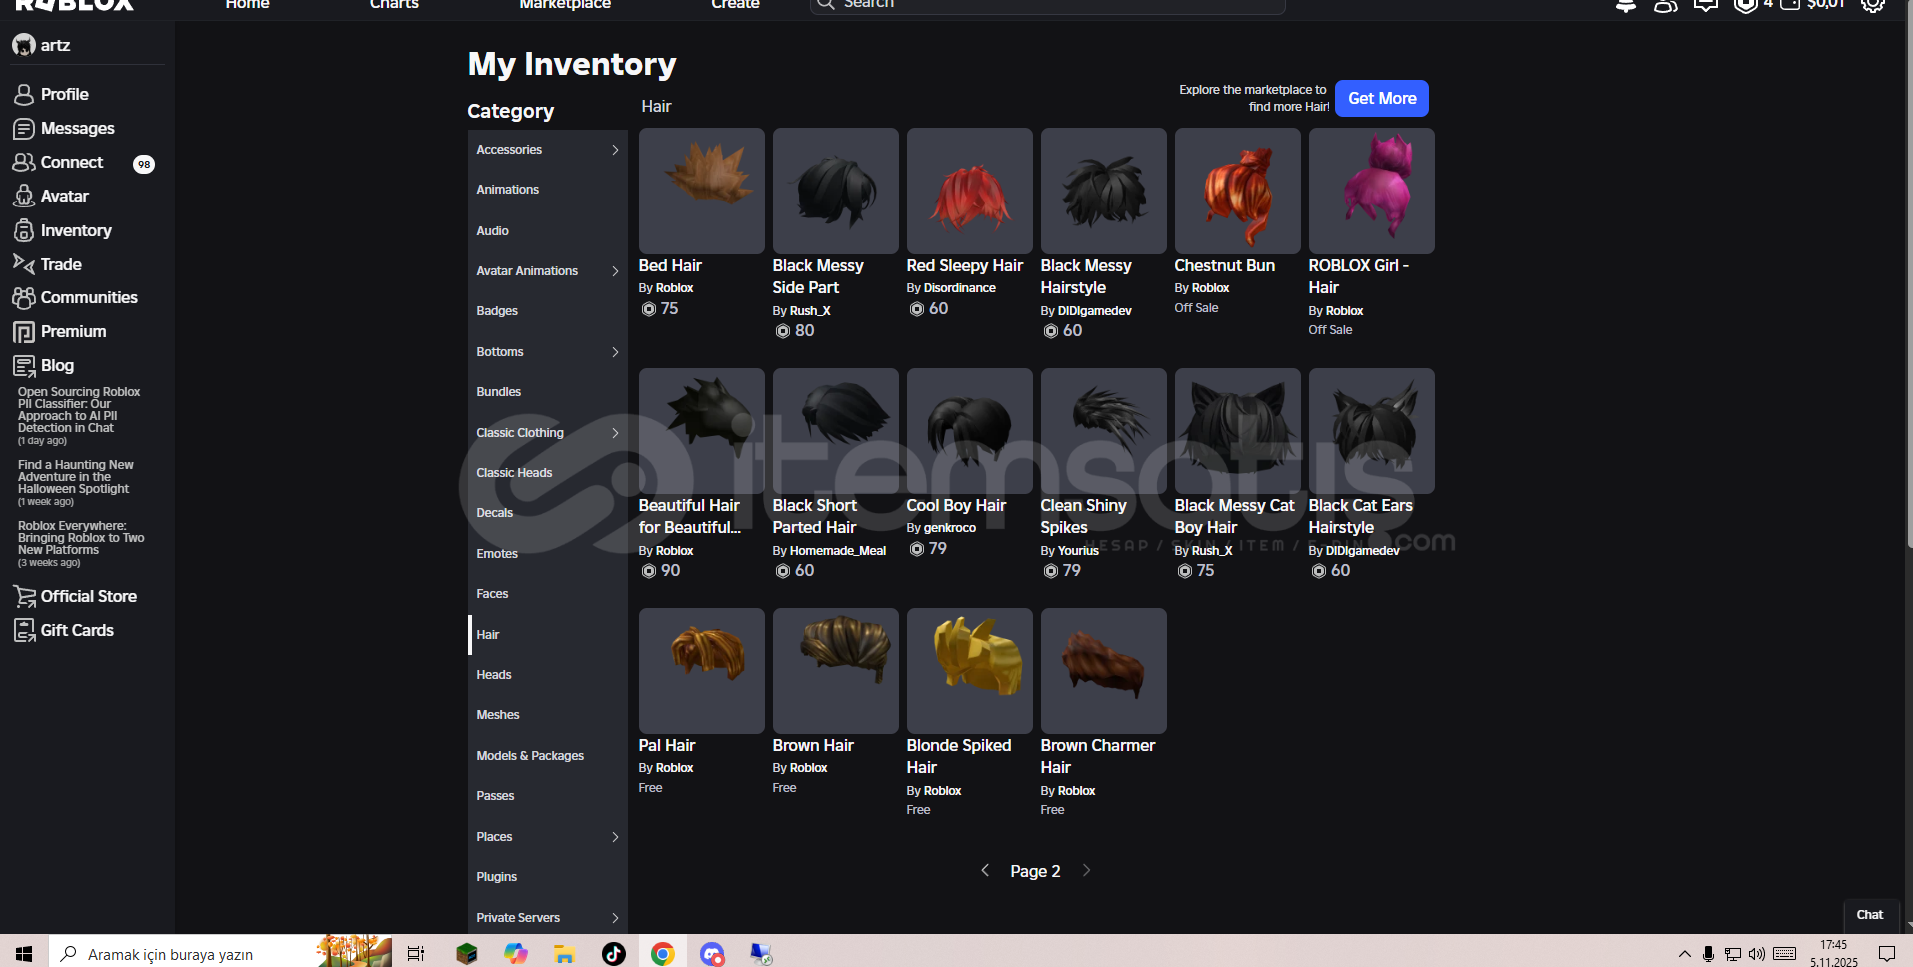
Task: Click the microphone tray icon
Action: 1708,953
